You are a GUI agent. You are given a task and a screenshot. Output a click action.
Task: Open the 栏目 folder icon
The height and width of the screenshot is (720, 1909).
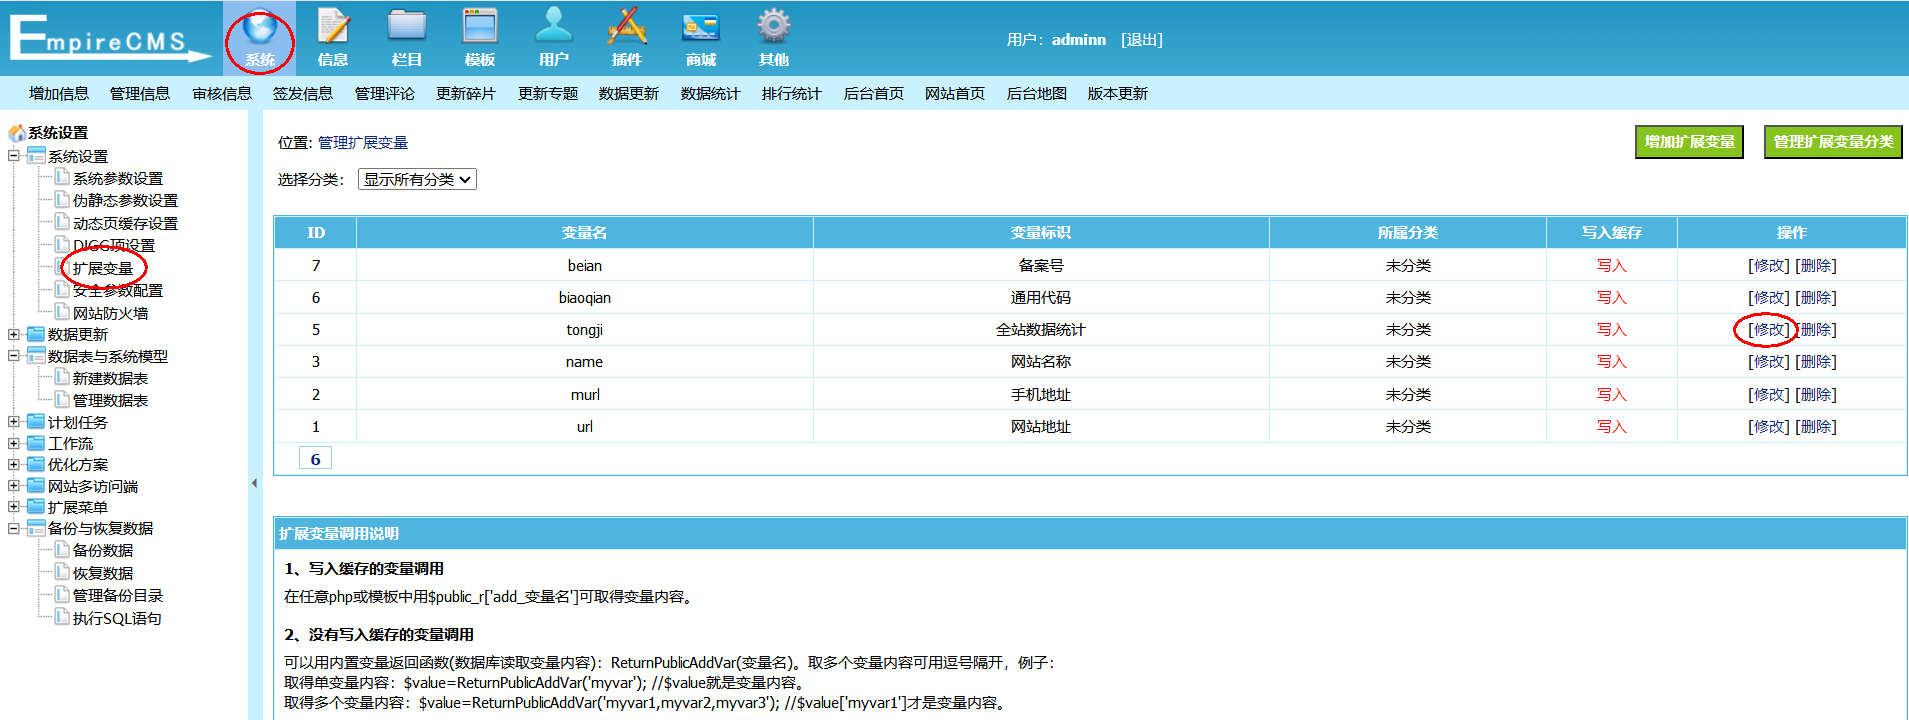[x=406, y=28]
